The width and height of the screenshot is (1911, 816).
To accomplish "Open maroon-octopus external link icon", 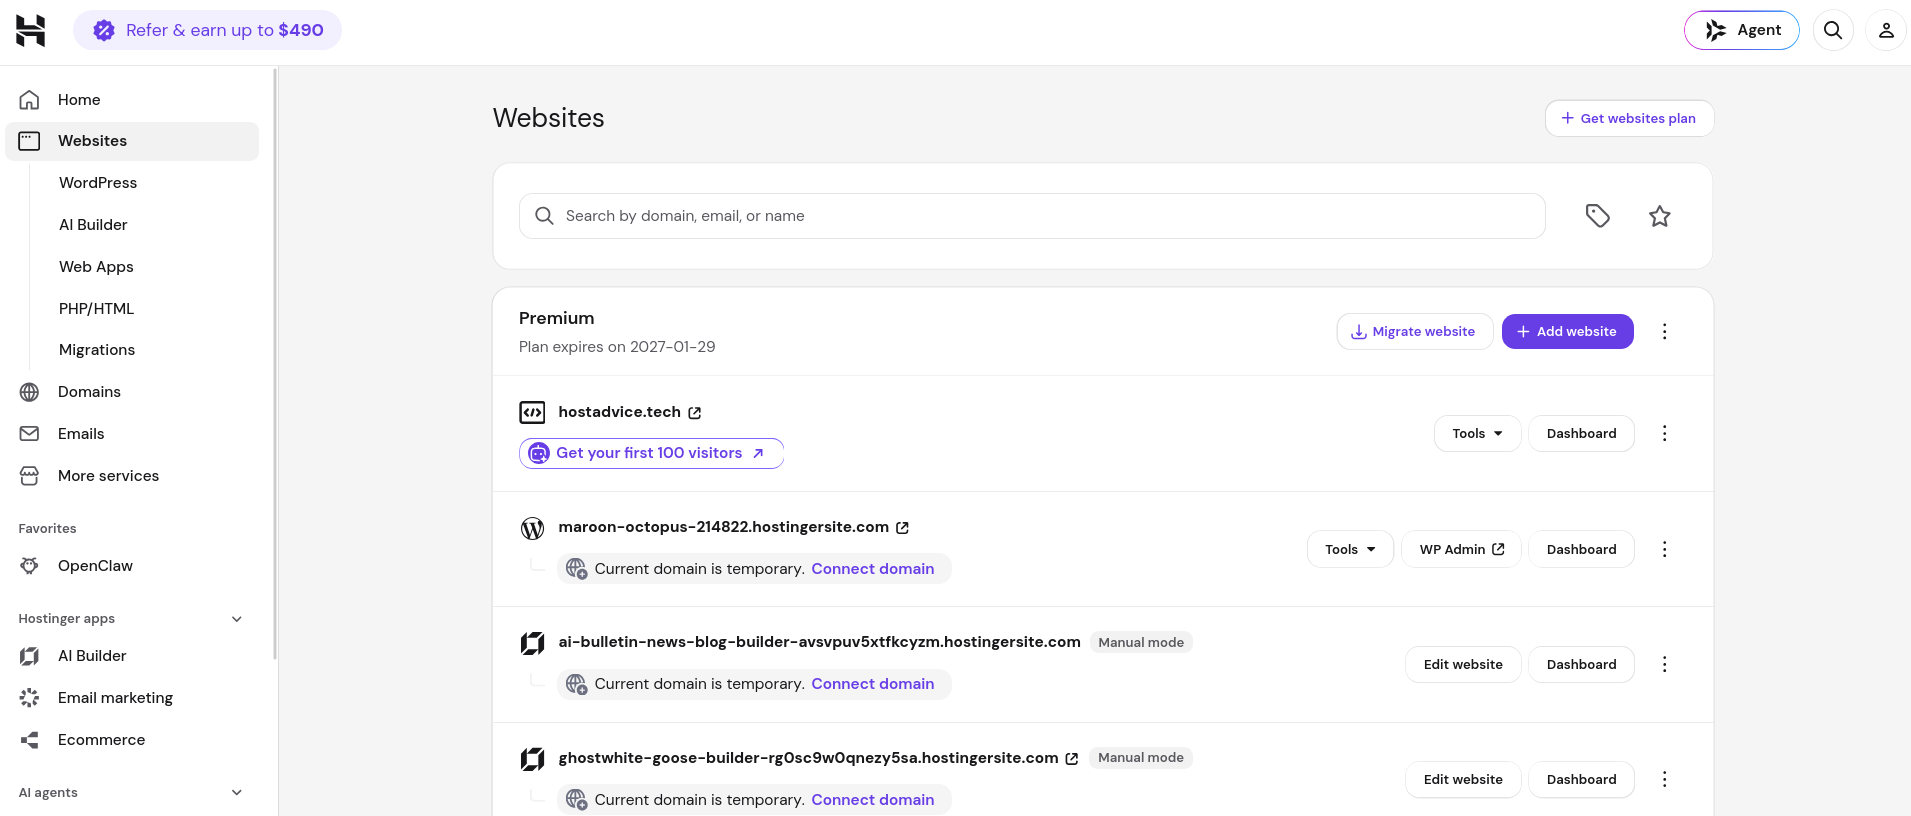I will (902, 528).
